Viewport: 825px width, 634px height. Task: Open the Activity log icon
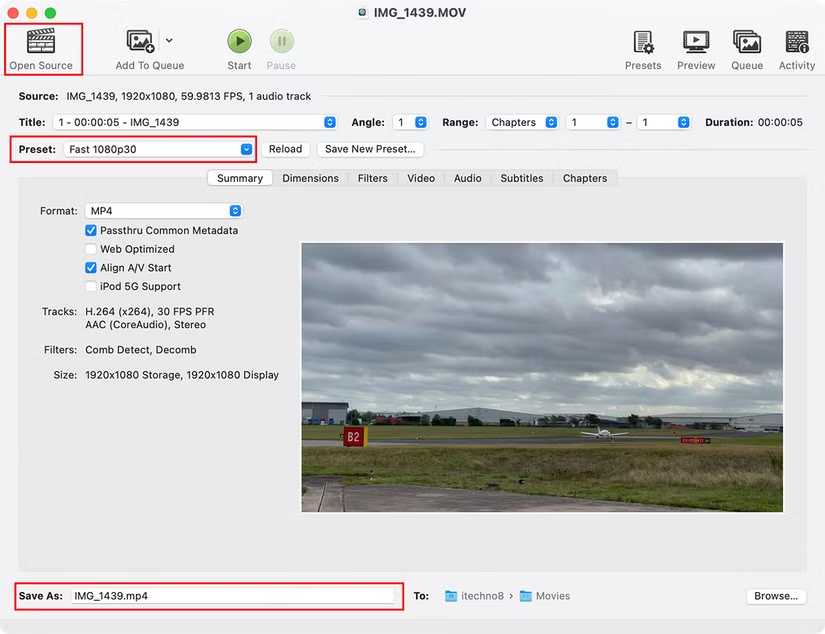point(797,42)
